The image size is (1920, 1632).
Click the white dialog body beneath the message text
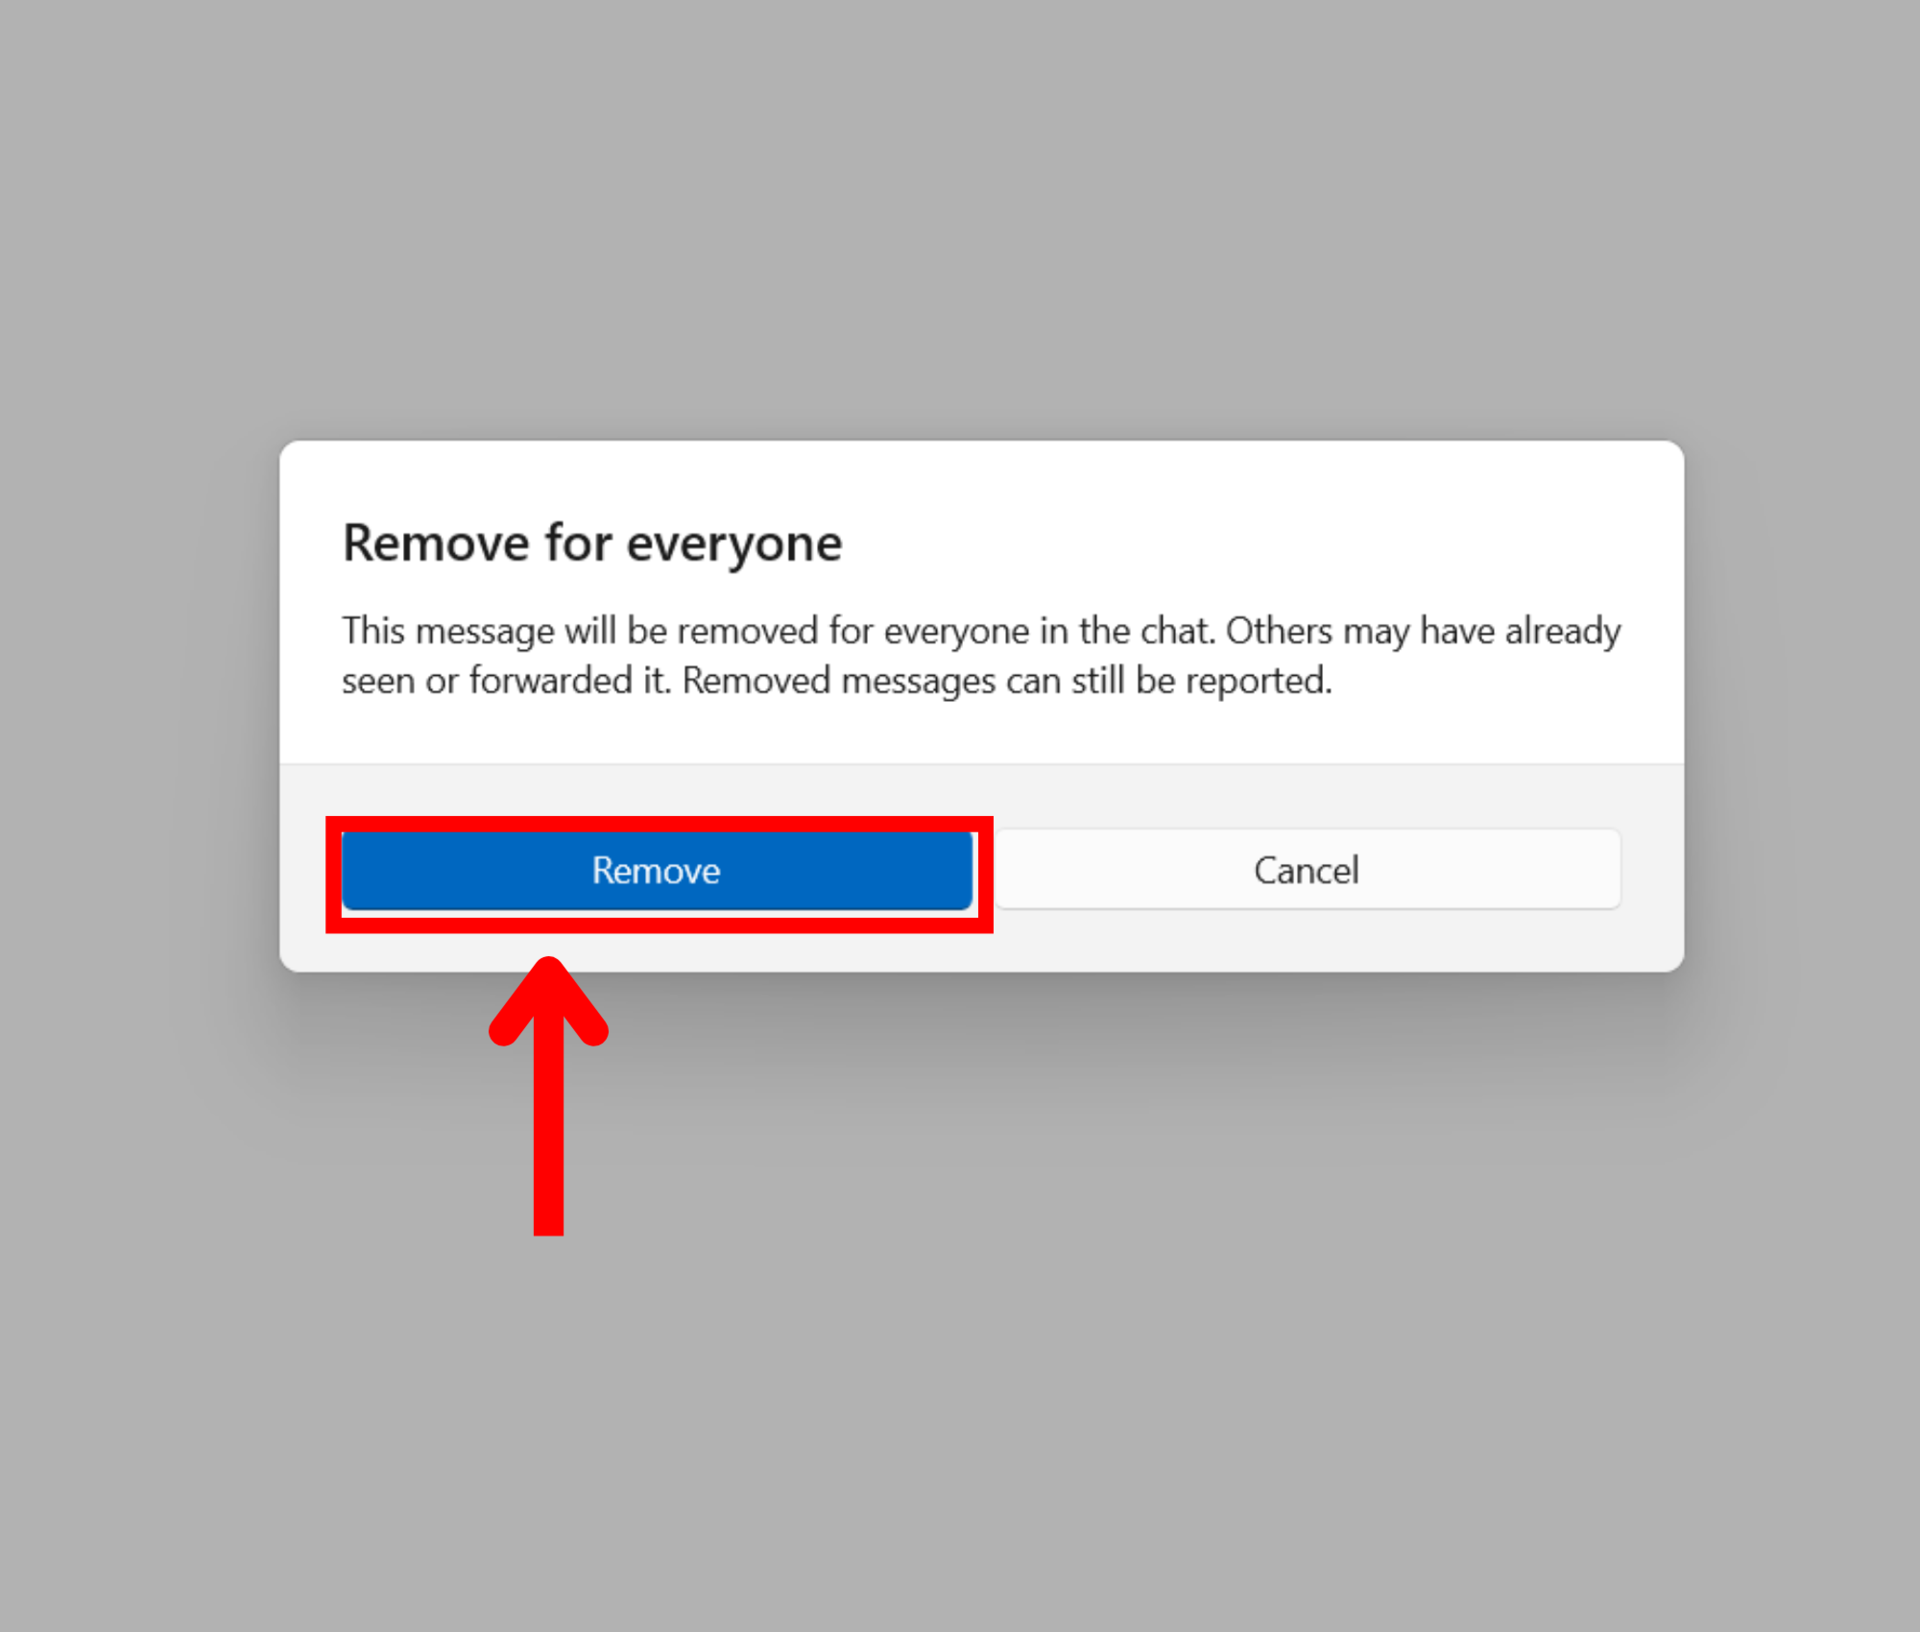point(980,734)
